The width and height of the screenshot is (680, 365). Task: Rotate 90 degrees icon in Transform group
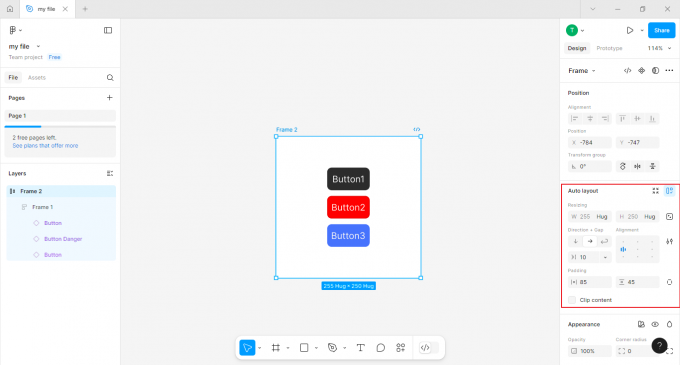pyautogui.click(x=622, y=166)
